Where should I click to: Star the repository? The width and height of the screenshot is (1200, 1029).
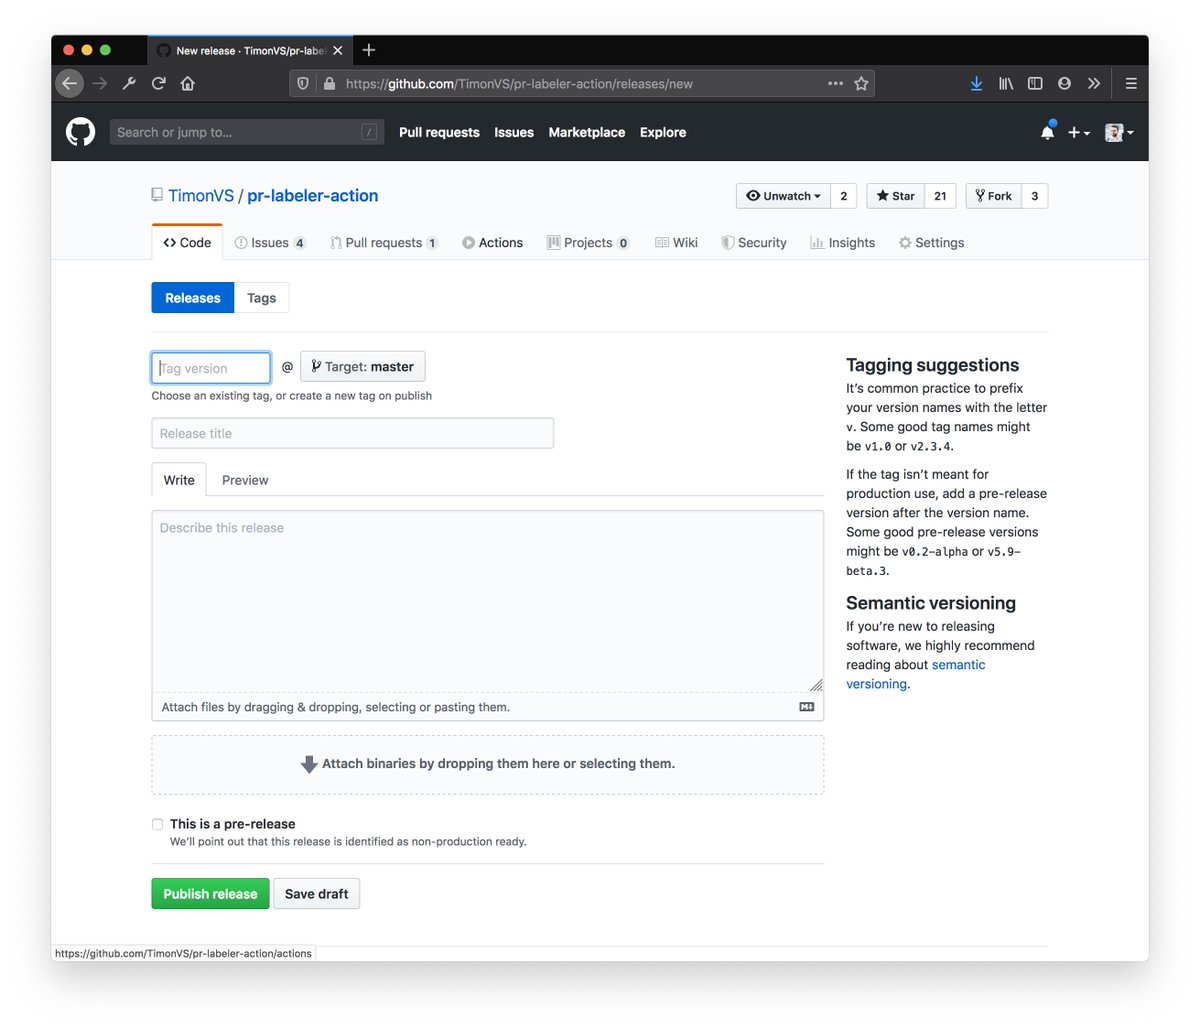[895, 196]
